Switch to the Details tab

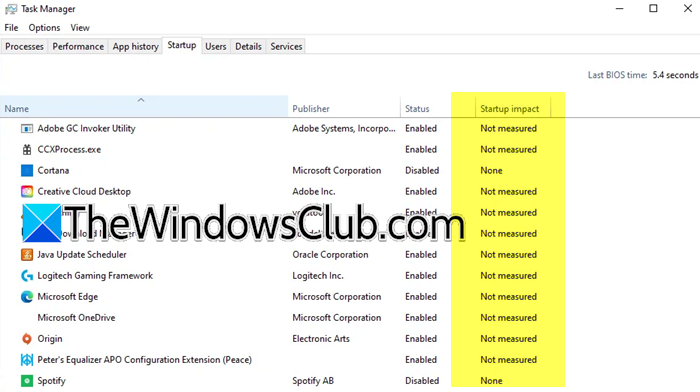coord(248,46)
